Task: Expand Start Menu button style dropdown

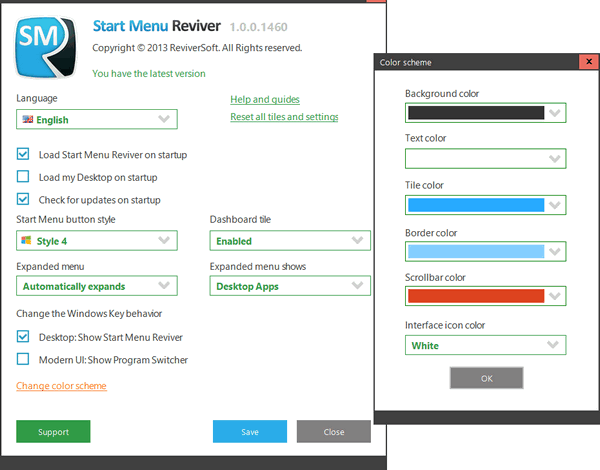Action: [164, 240]
